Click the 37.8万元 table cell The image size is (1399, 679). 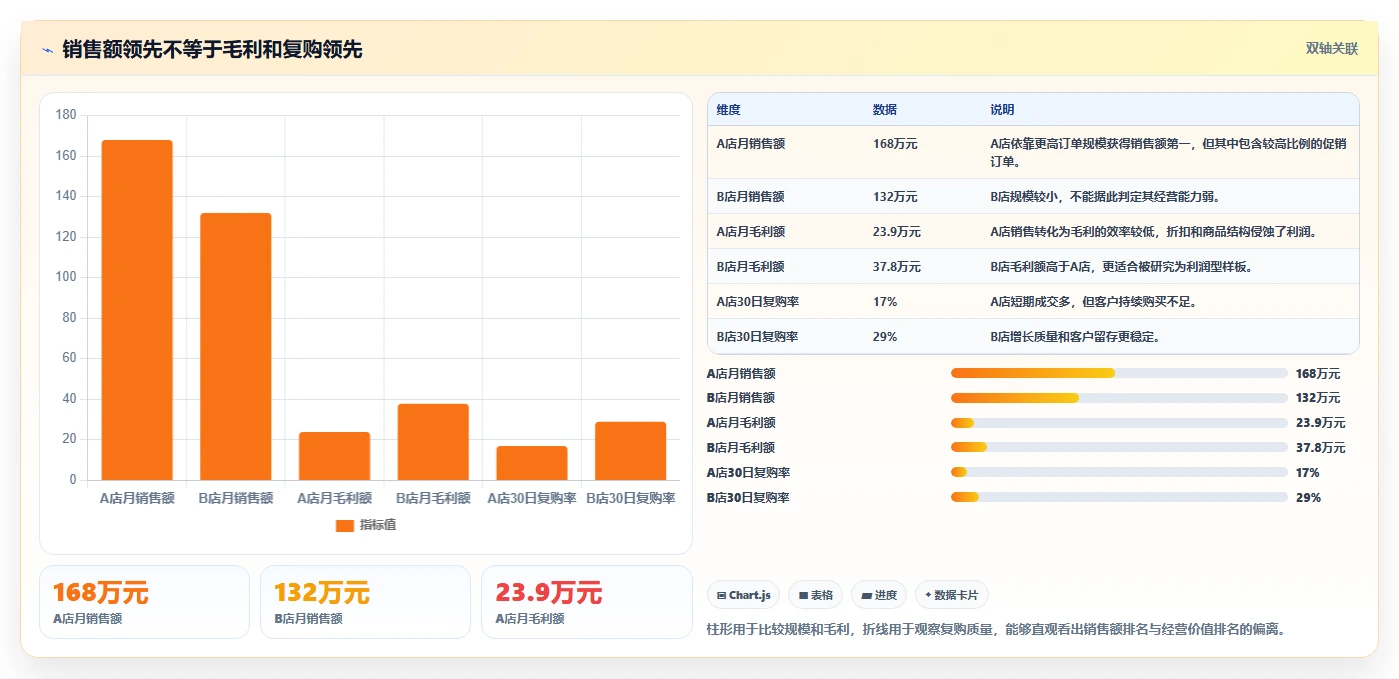pyautogui.click(x=897, y=267)
